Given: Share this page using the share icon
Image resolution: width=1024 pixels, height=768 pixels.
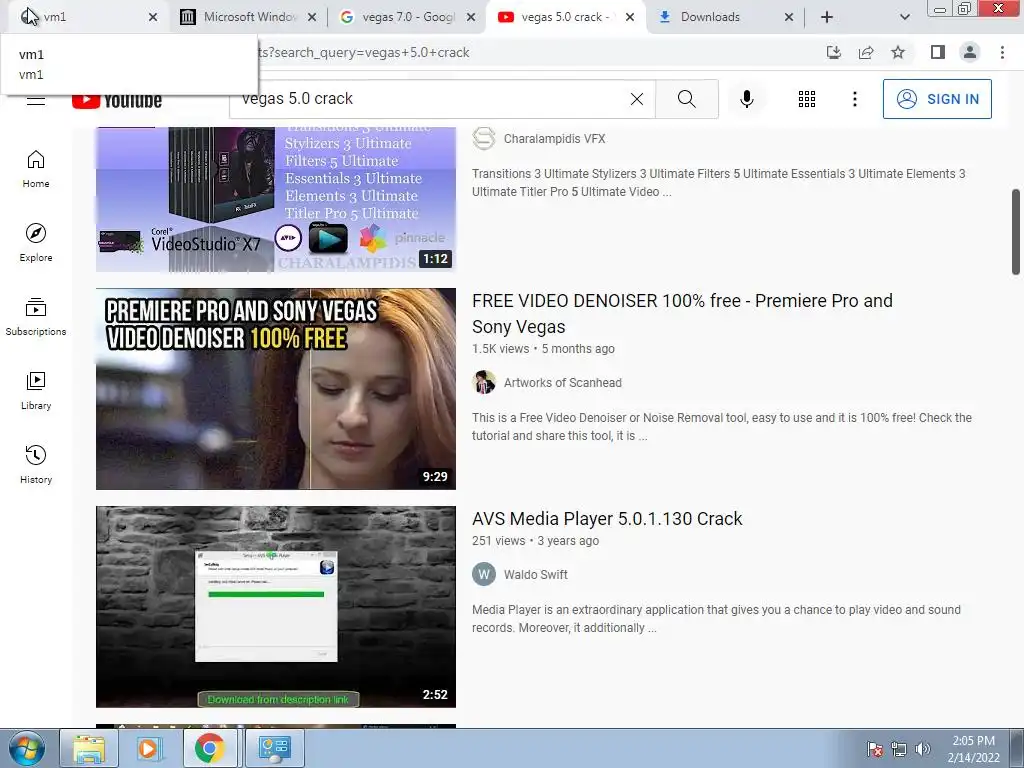Looking at the screenshot, I should click(x=866, y=52).
